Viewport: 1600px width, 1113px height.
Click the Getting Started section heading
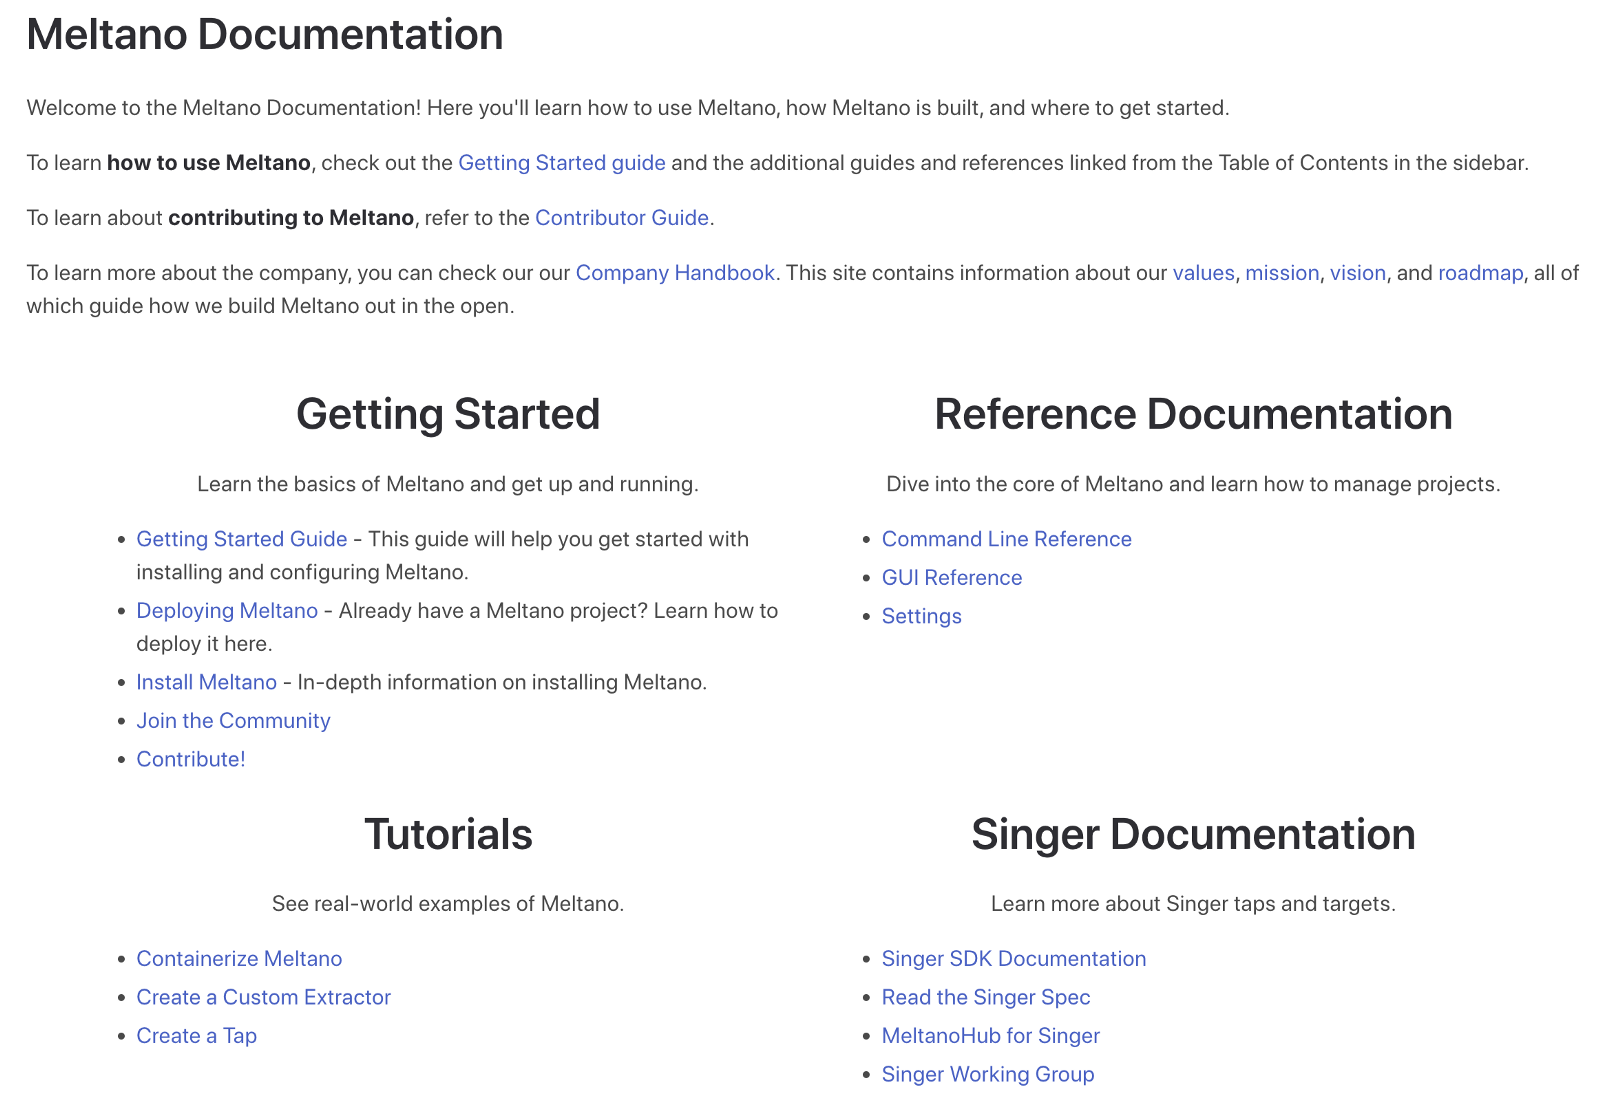448,414
